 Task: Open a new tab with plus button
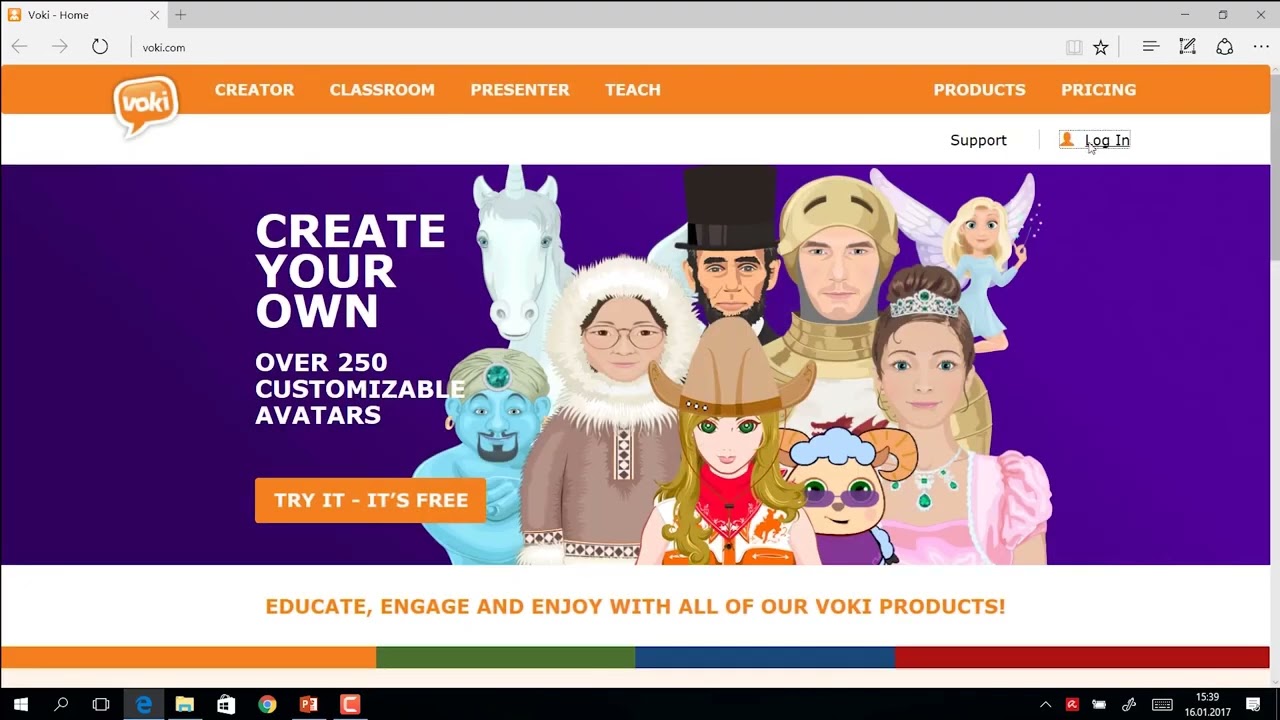[x=181, y=15]
